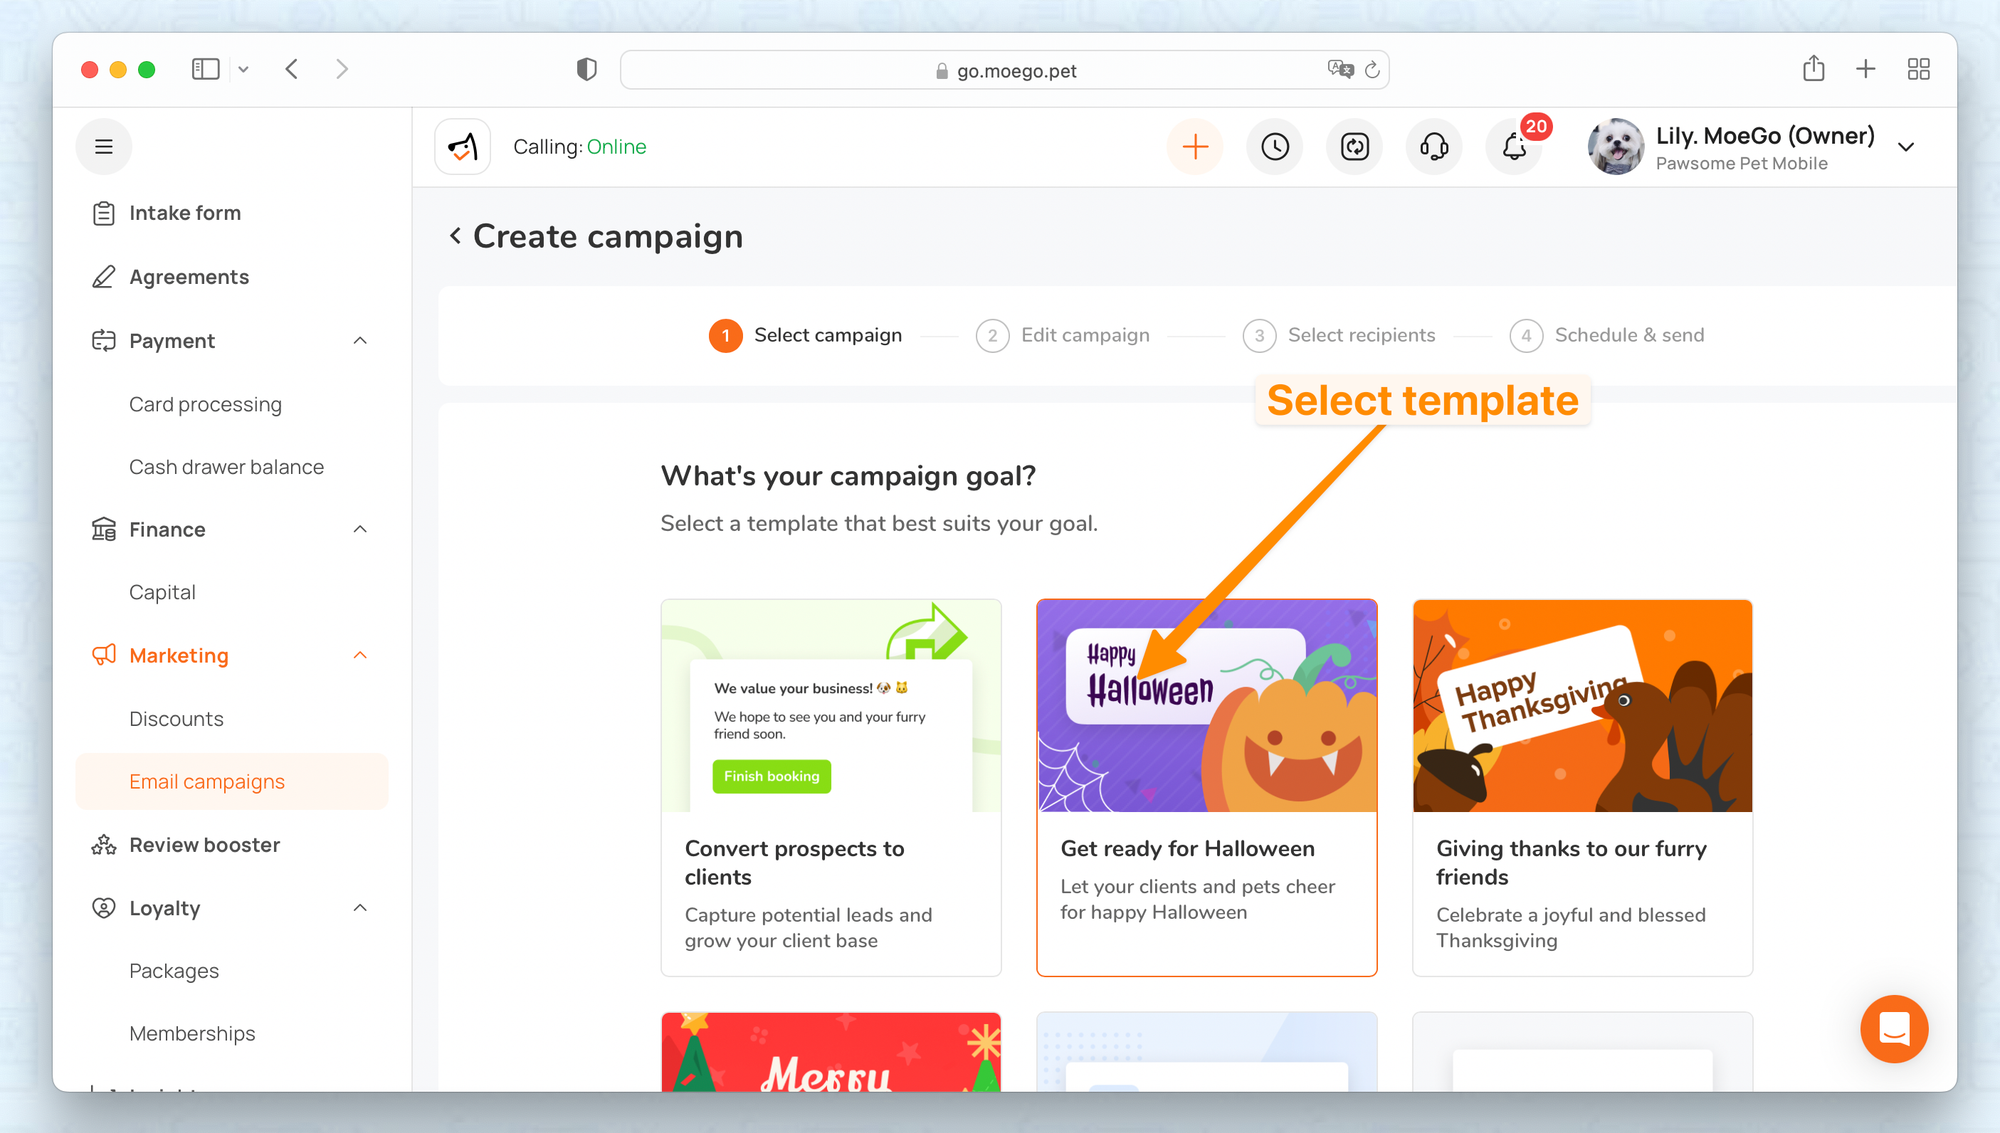The width and height of the screenshot is (2000, 1133).
Task: Open Email campaigns in sidebar
Action: (207, 782)
